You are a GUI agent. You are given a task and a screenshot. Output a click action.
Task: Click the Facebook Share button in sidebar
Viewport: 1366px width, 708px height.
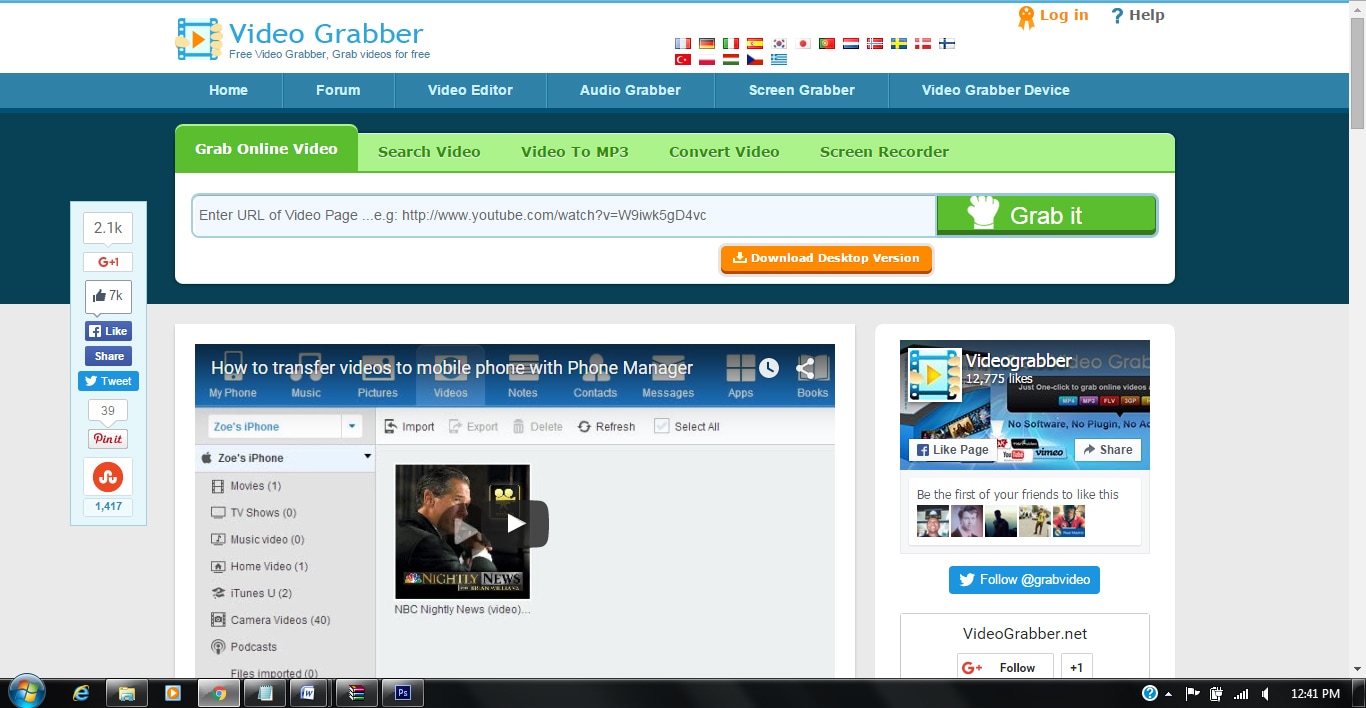pos(108,356)
